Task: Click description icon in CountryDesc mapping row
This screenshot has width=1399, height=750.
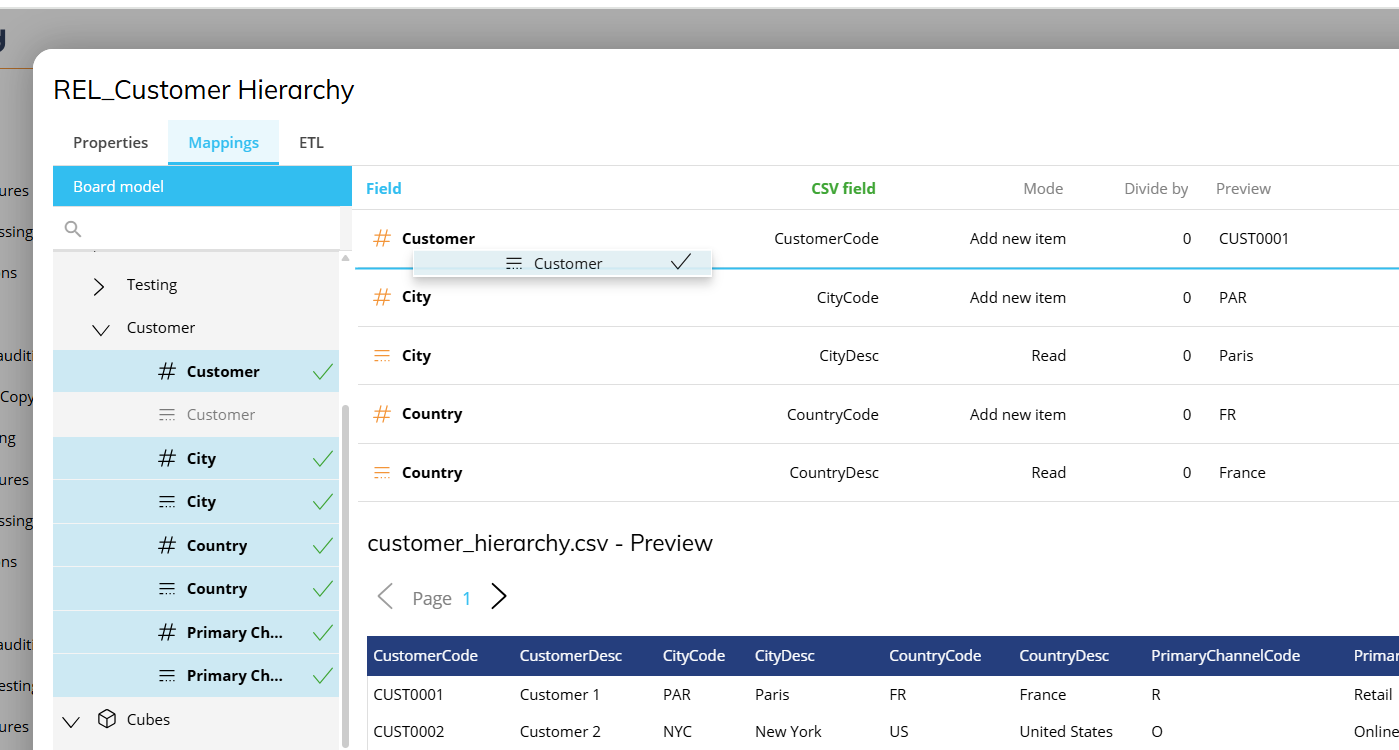Action: click(x=382, y=473)
